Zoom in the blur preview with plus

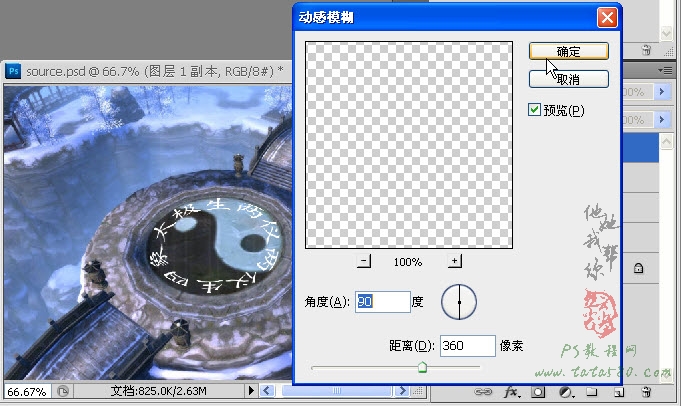(x=454, y=261)
